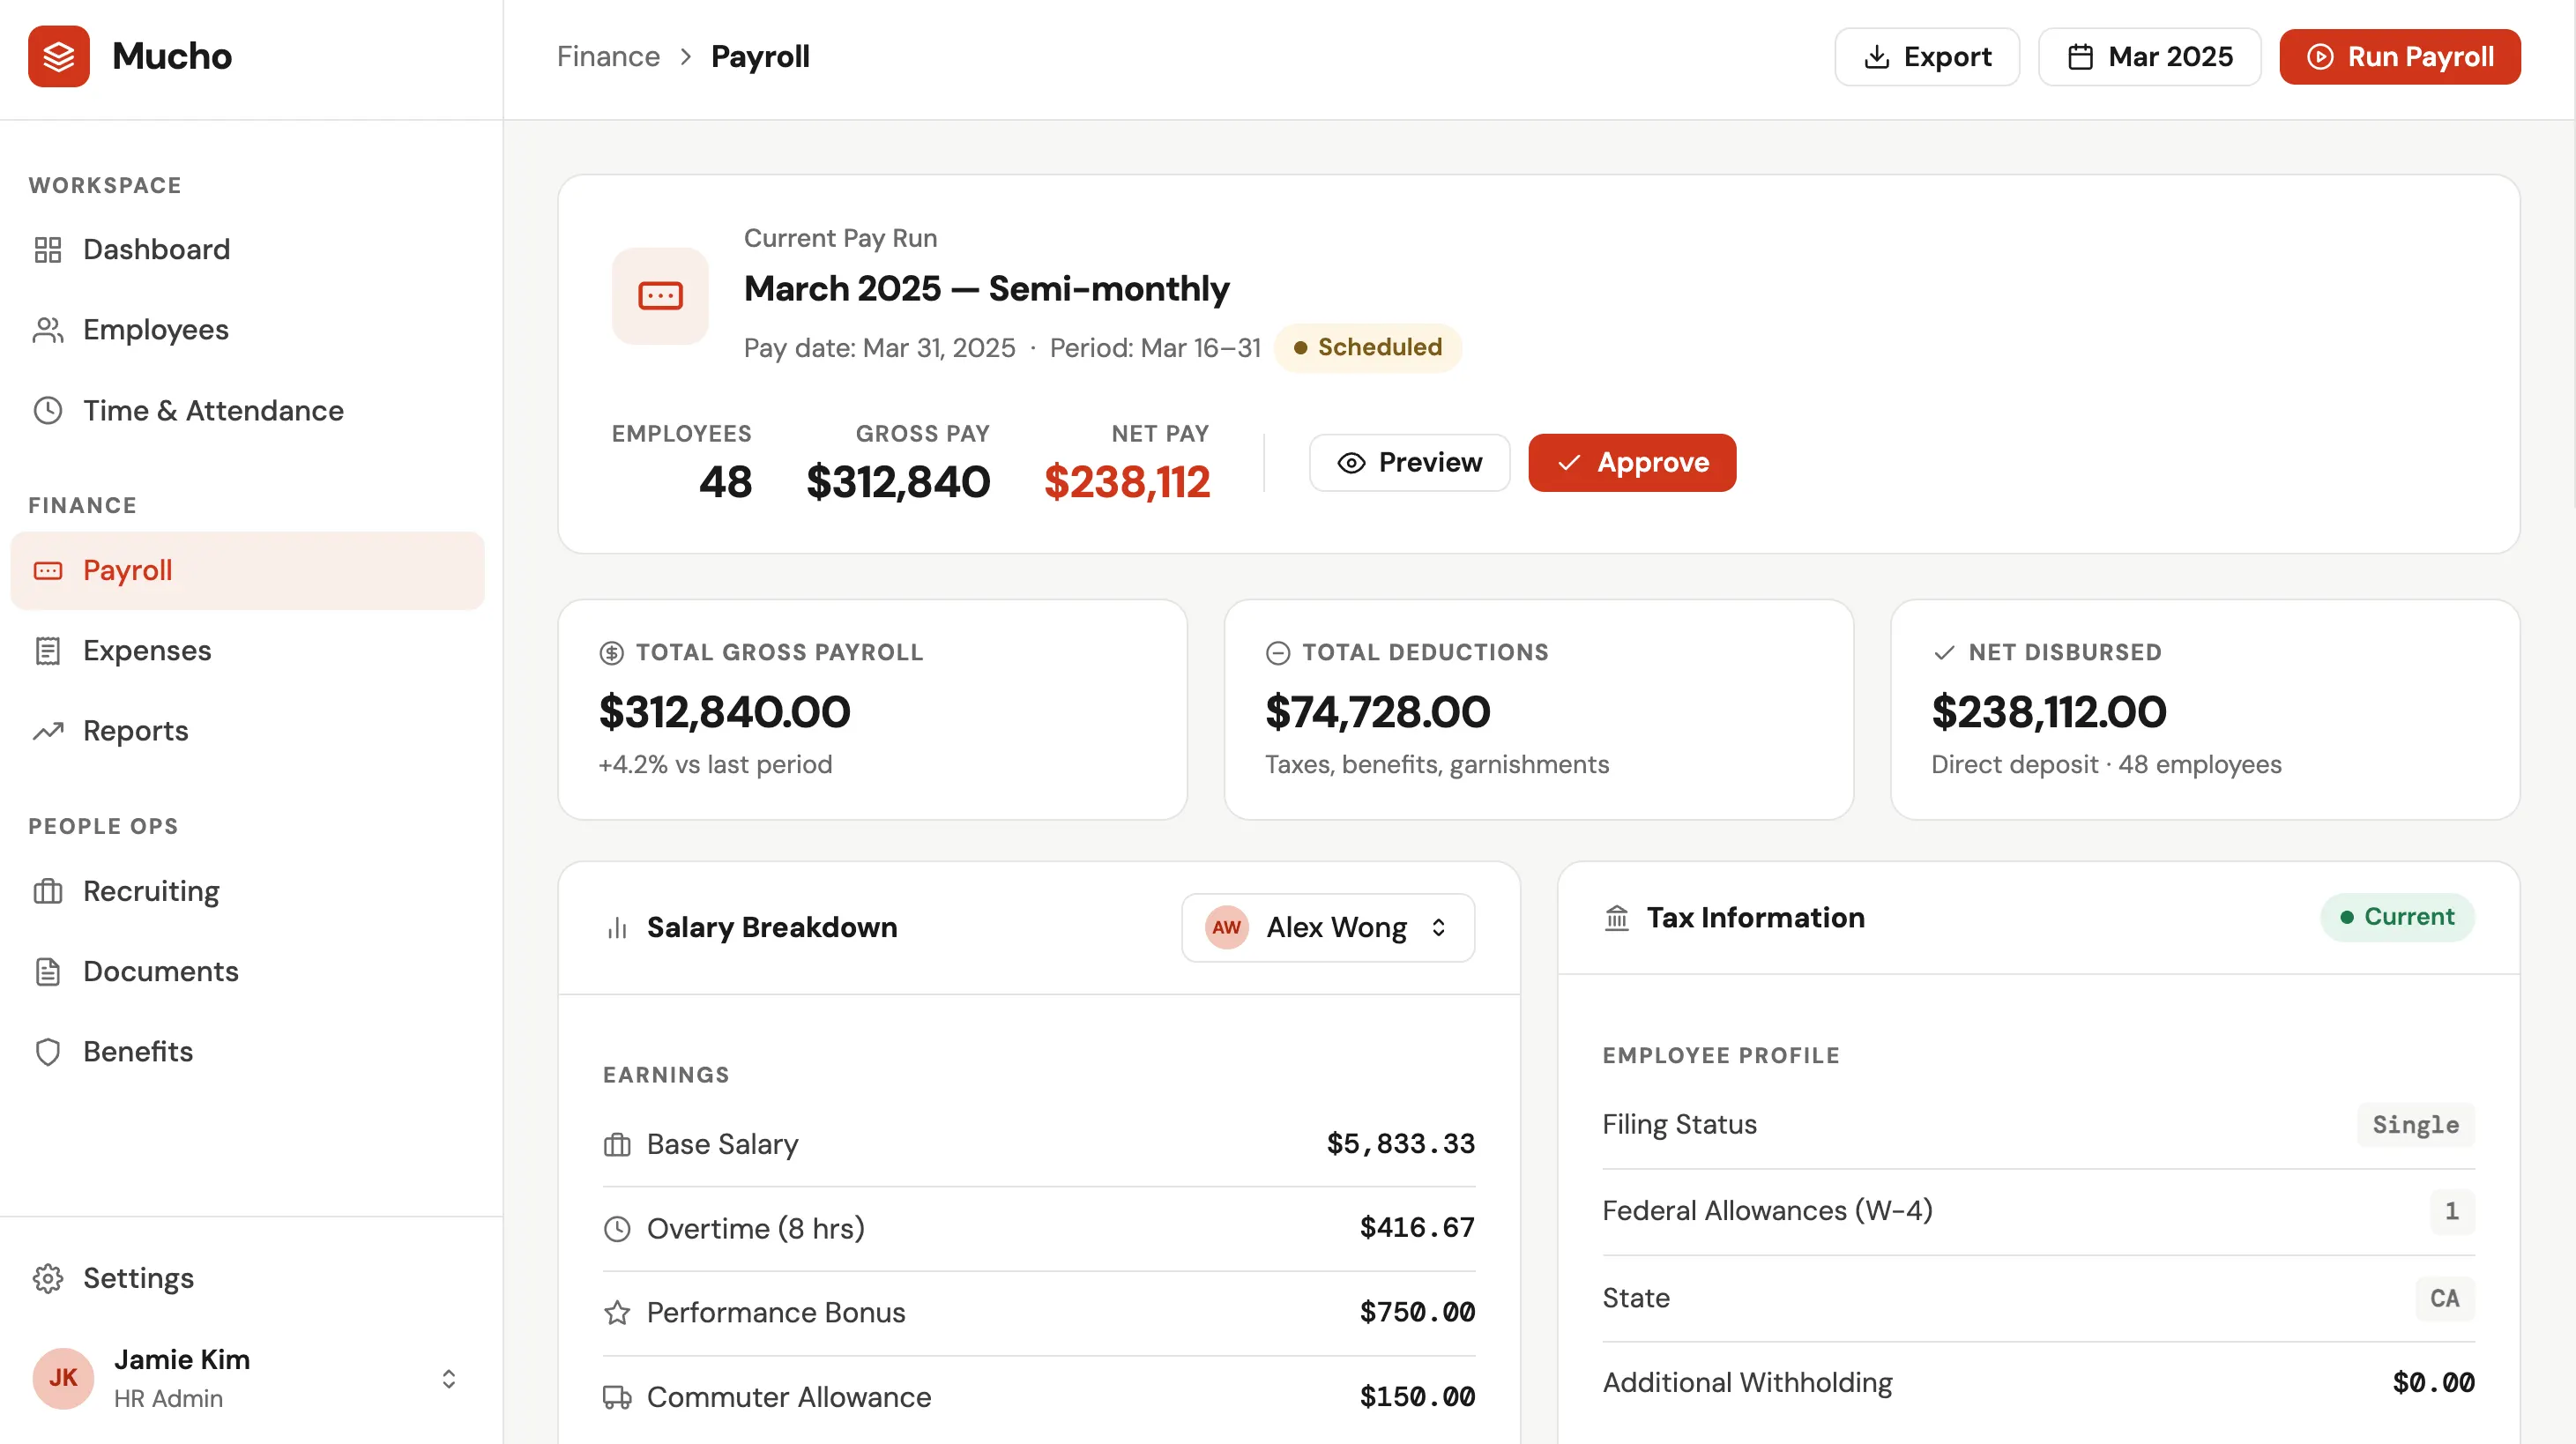
Task: Click the Finance breadcrumb link
Action: (608, 57)
